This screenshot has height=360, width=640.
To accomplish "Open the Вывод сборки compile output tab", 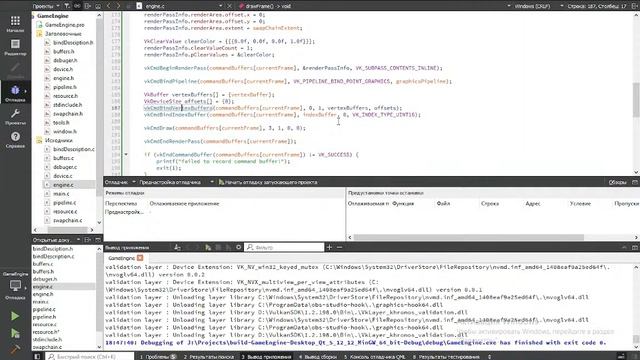I will coord(318,357).
